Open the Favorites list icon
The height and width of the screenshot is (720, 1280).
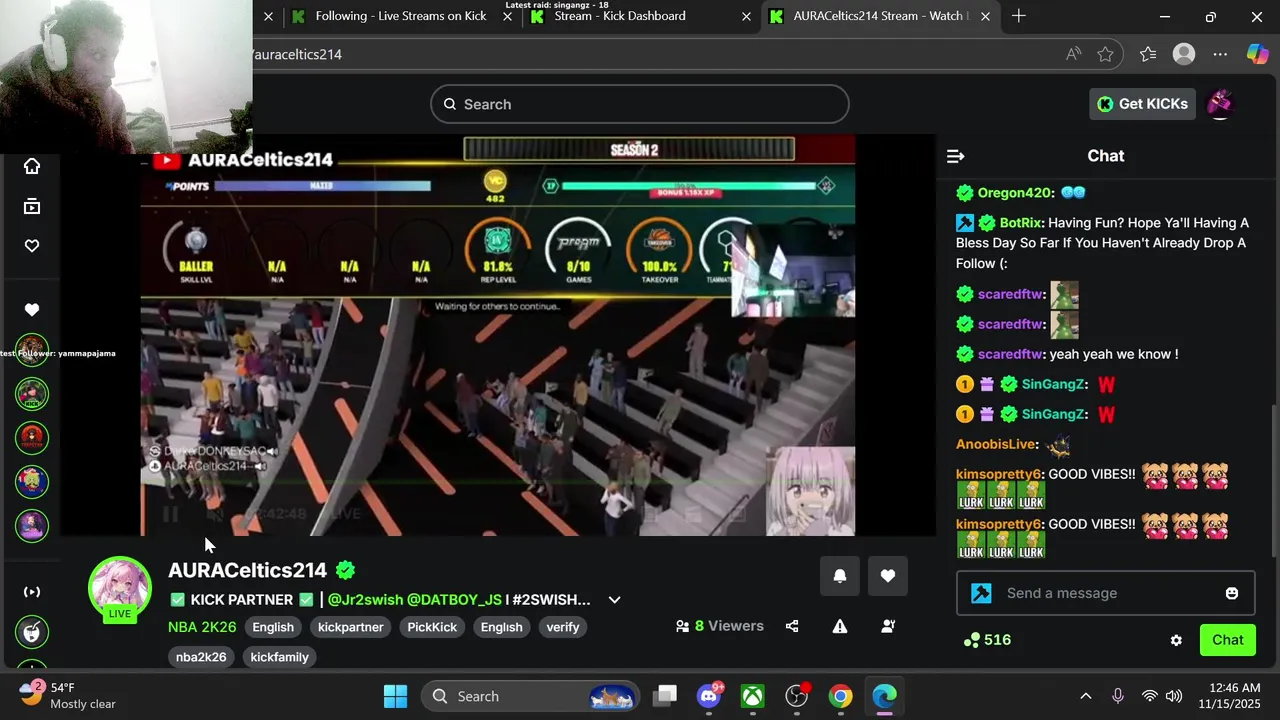click(x=1148, y=54)
